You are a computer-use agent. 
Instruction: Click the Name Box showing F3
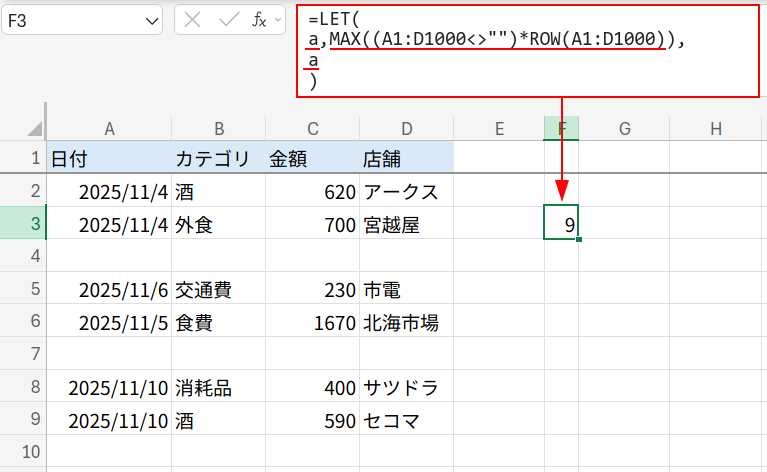pos(82,20)
